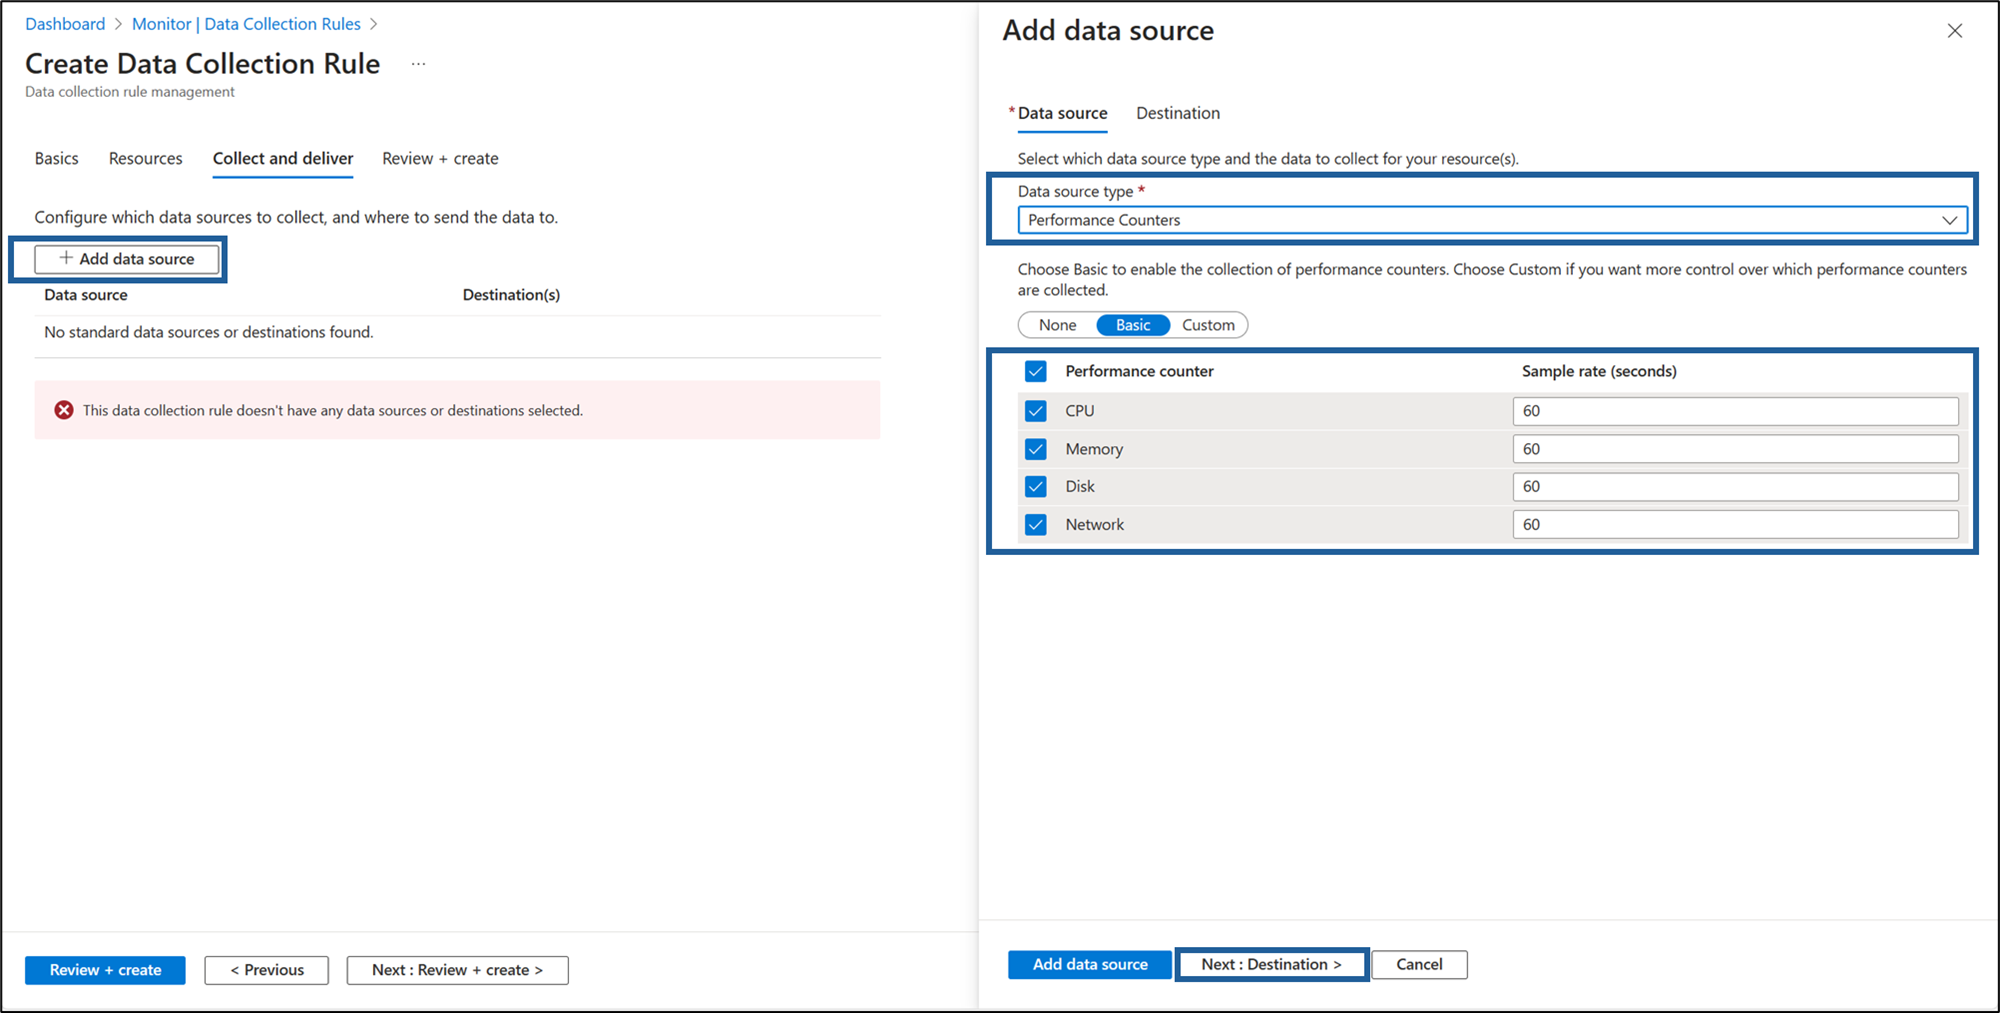Open Dashboard breadcrumb link
The height and width of the screenshot is (1013, 2000).
tap(65, 24)
